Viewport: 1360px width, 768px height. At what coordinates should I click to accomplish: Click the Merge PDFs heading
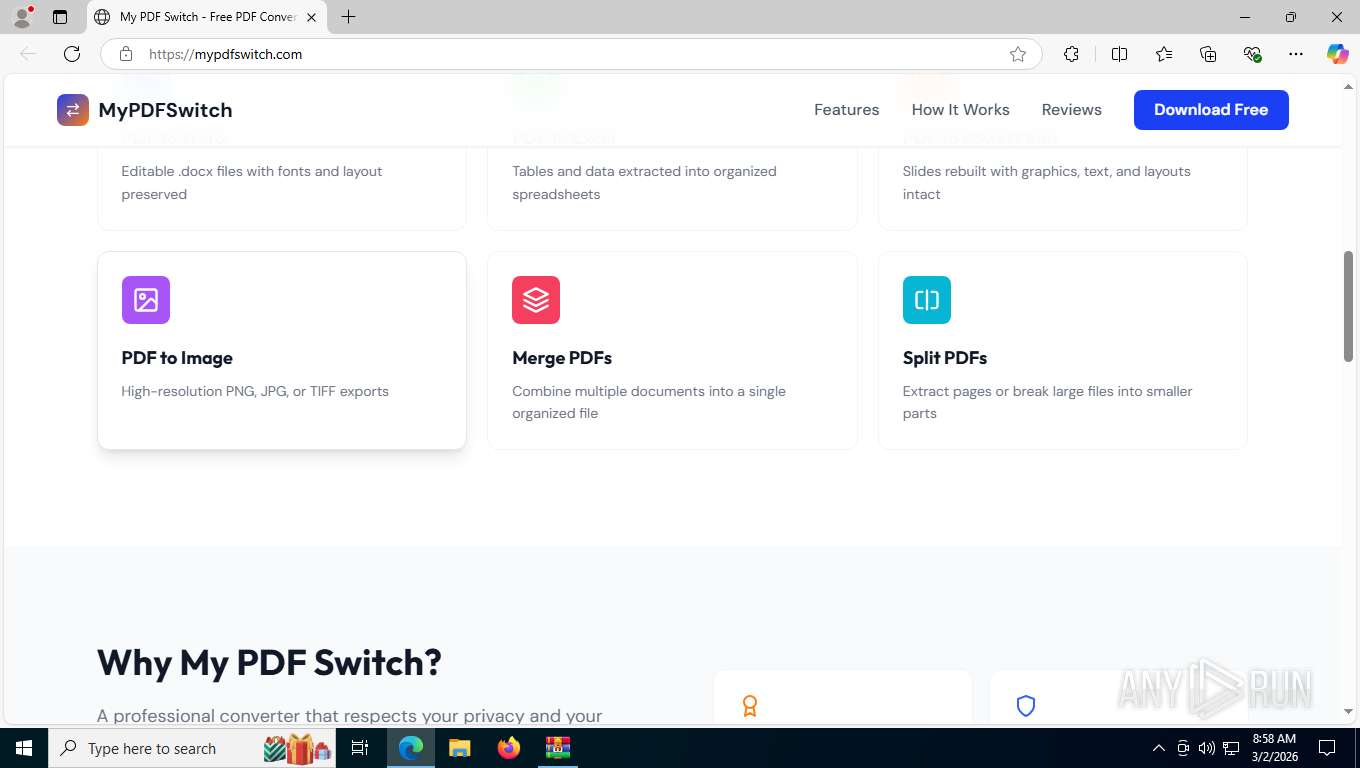562,358
